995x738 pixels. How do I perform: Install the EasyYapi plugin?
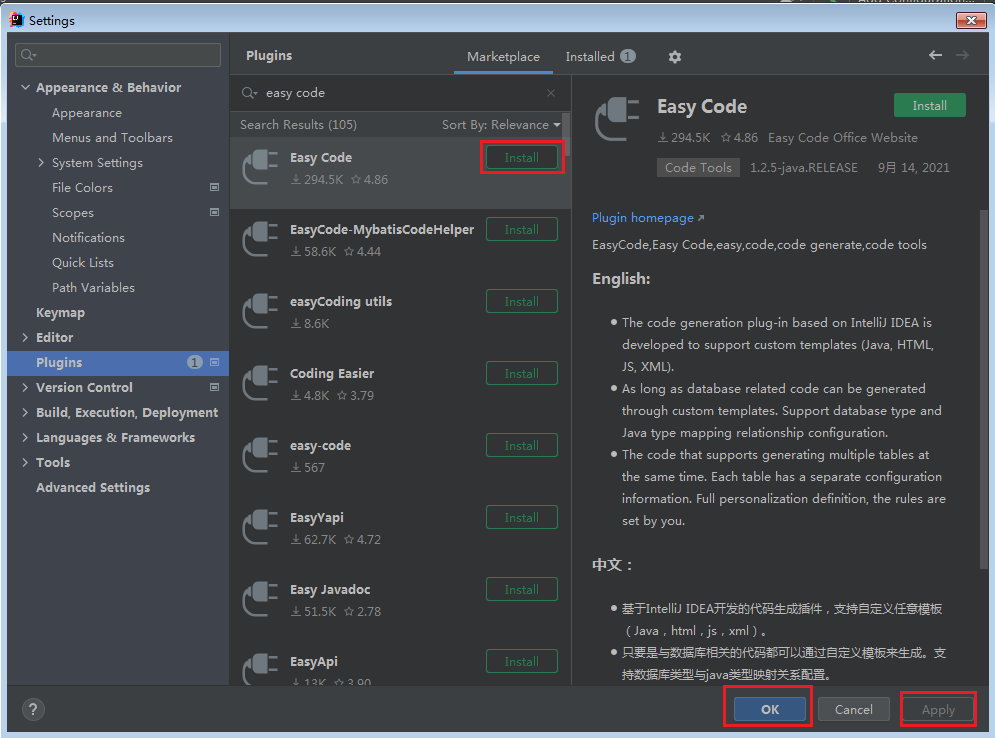tap(522, 518)
